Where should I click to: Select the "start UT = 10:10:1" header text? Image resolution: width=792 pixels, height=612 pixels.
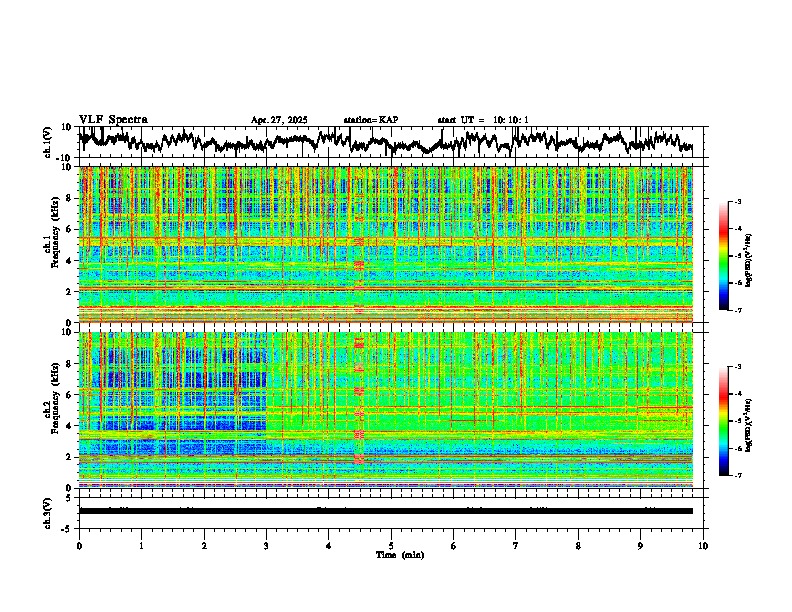483,120
